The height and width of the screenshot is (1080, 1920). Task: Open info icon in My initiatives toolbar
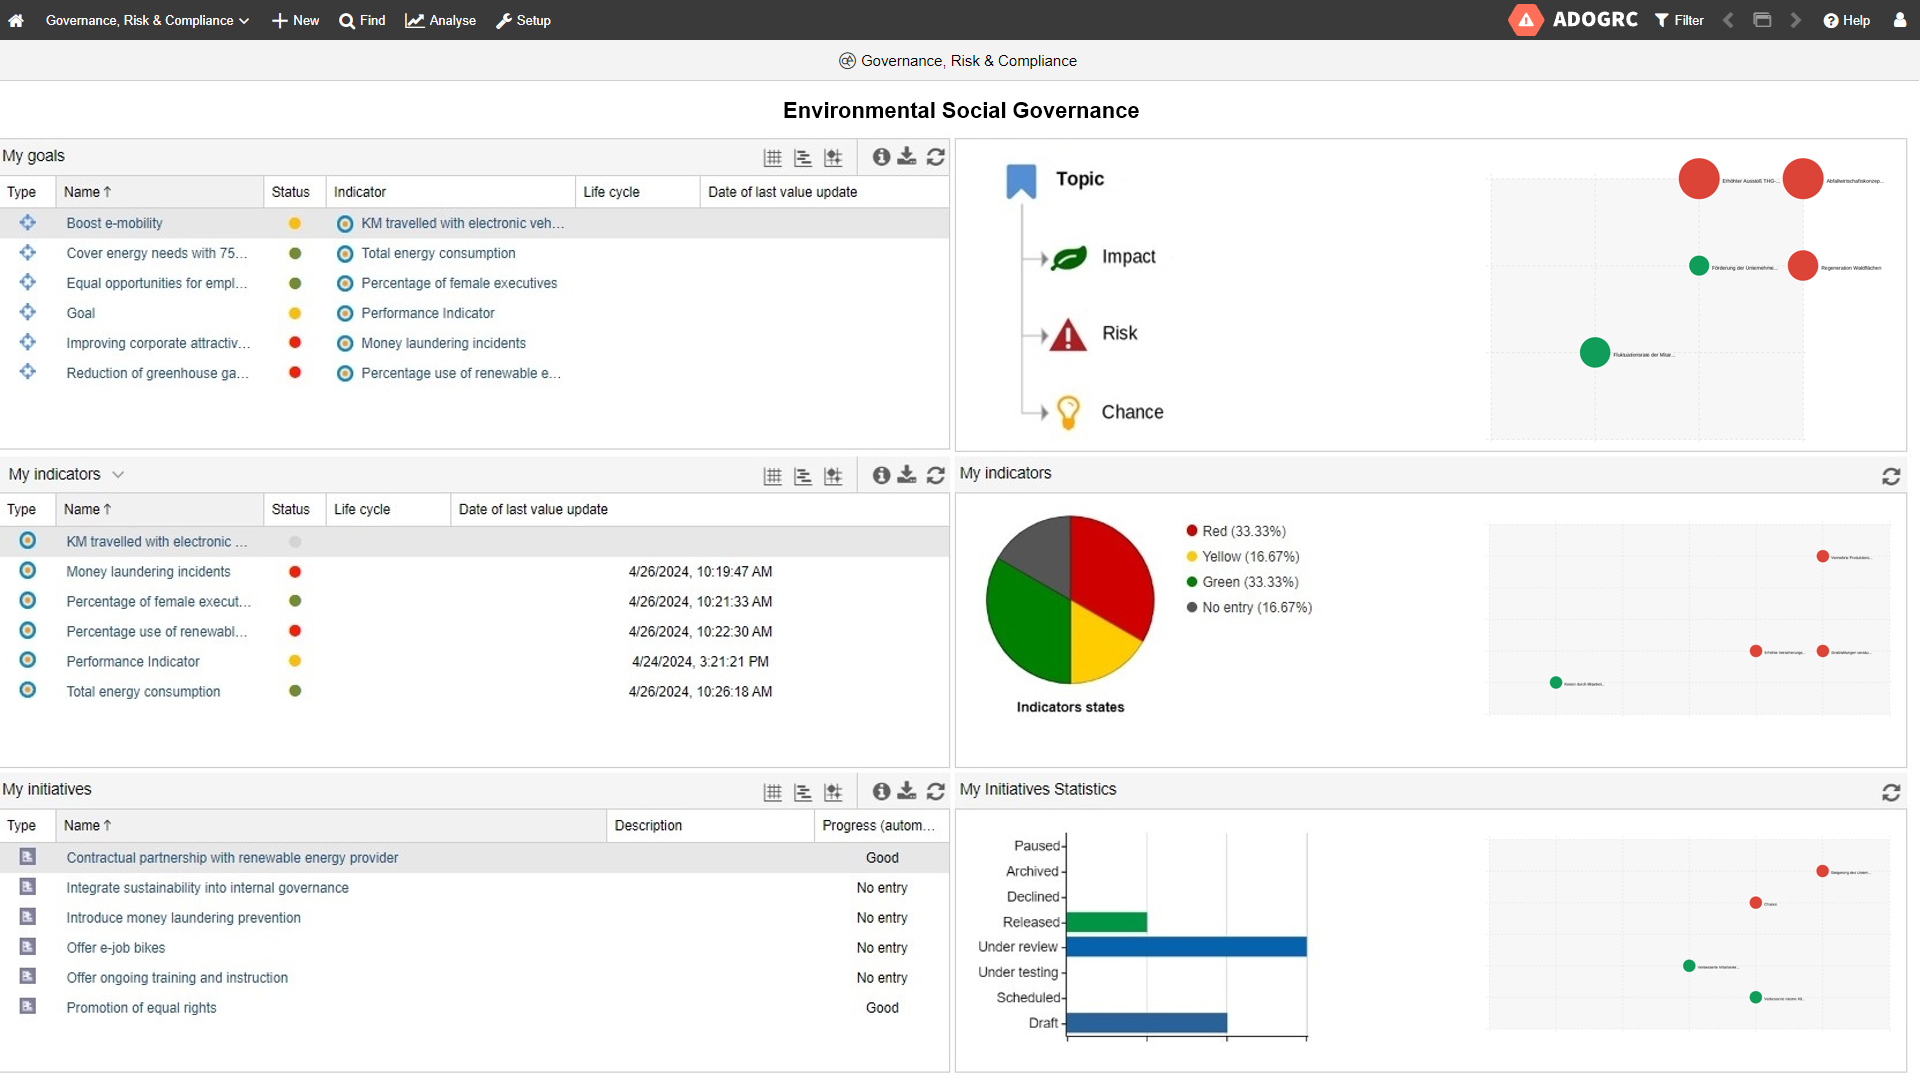click(880, 792)
